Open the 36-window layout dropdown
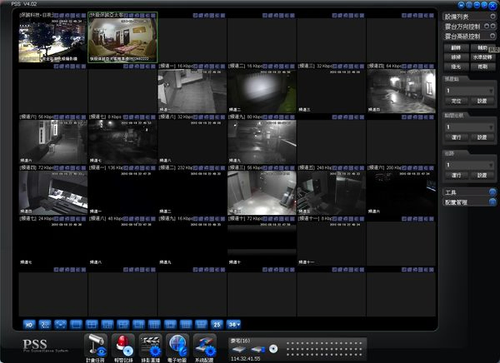The image size is (500, 363). pyautogui.click(x=233, y=324)
